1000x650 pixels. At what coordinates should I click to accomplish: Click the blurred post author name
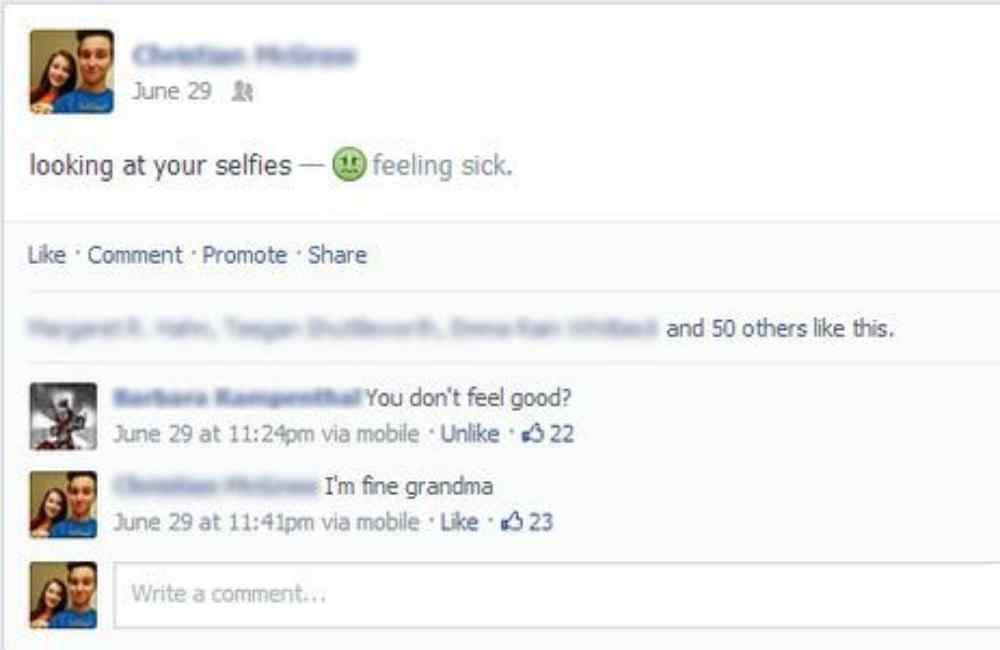(244, 55)
